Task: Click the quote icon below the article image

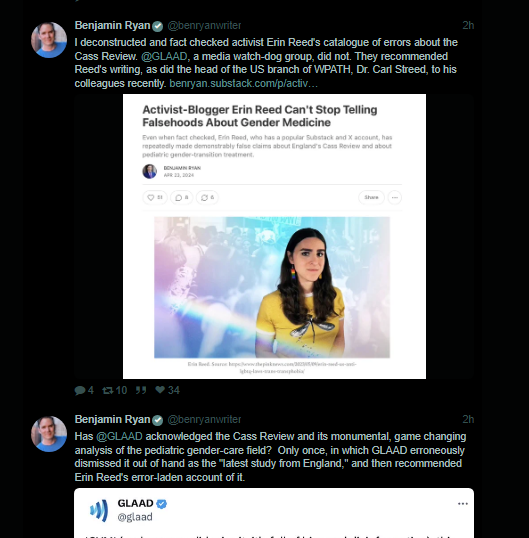Action: click(141, 390)
